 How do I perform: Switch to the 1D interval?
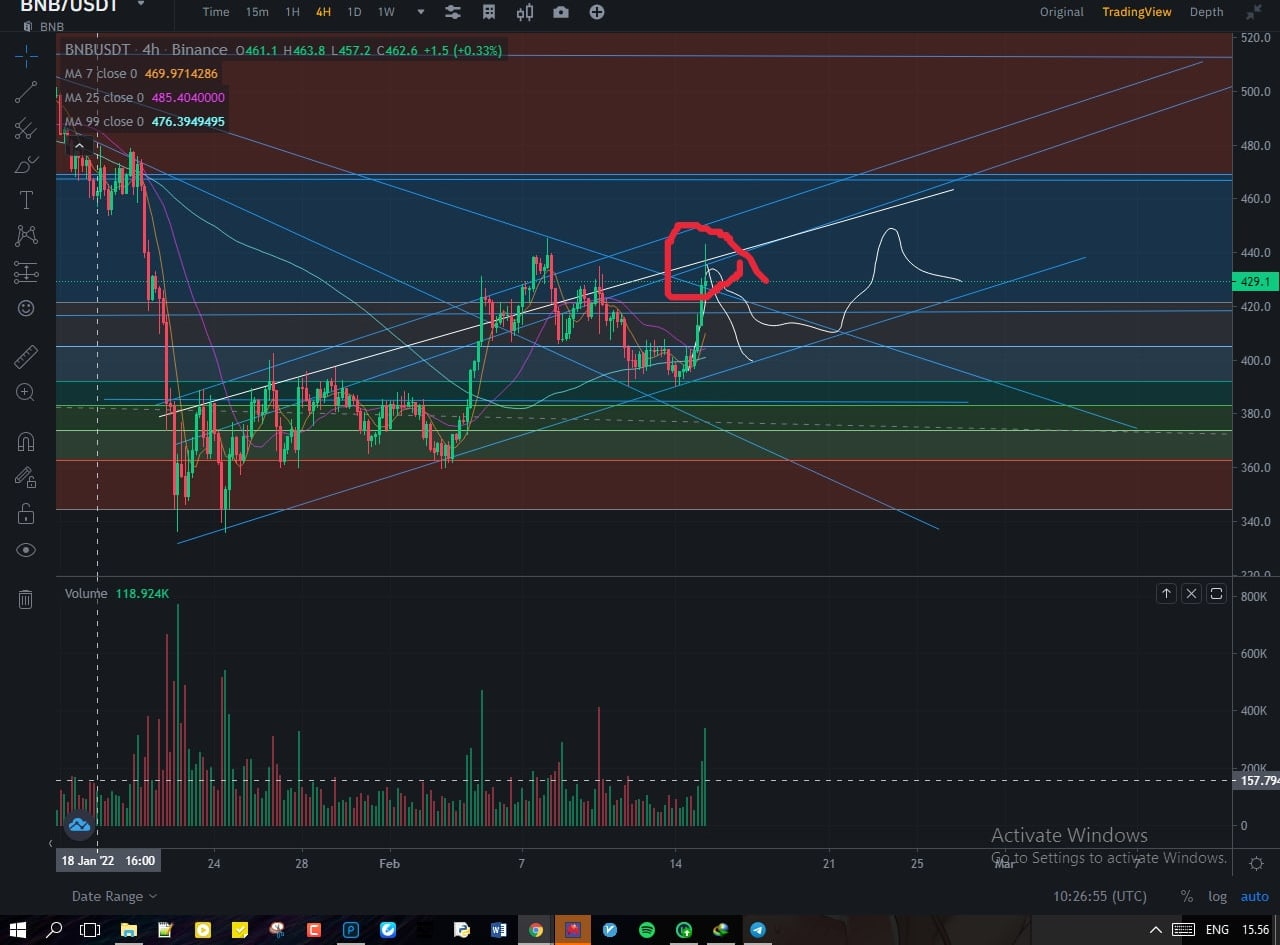(354, 12)
